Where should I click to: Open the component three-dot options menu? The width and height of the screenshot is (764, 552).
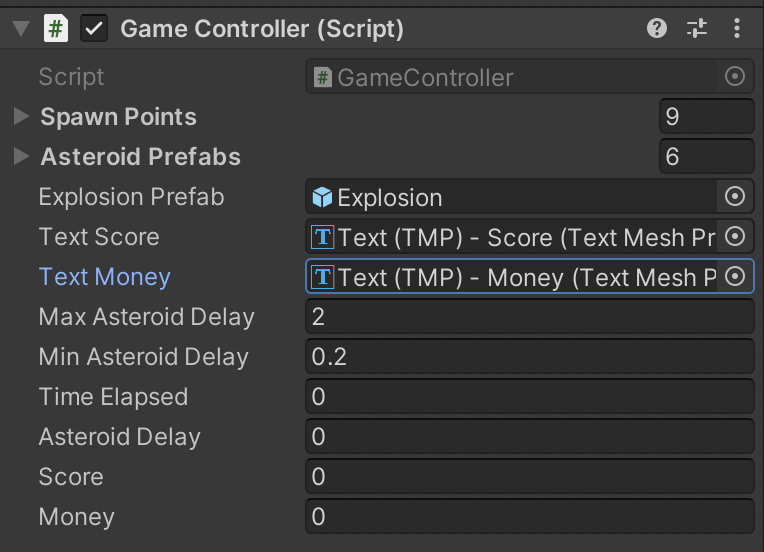point(737,29)
